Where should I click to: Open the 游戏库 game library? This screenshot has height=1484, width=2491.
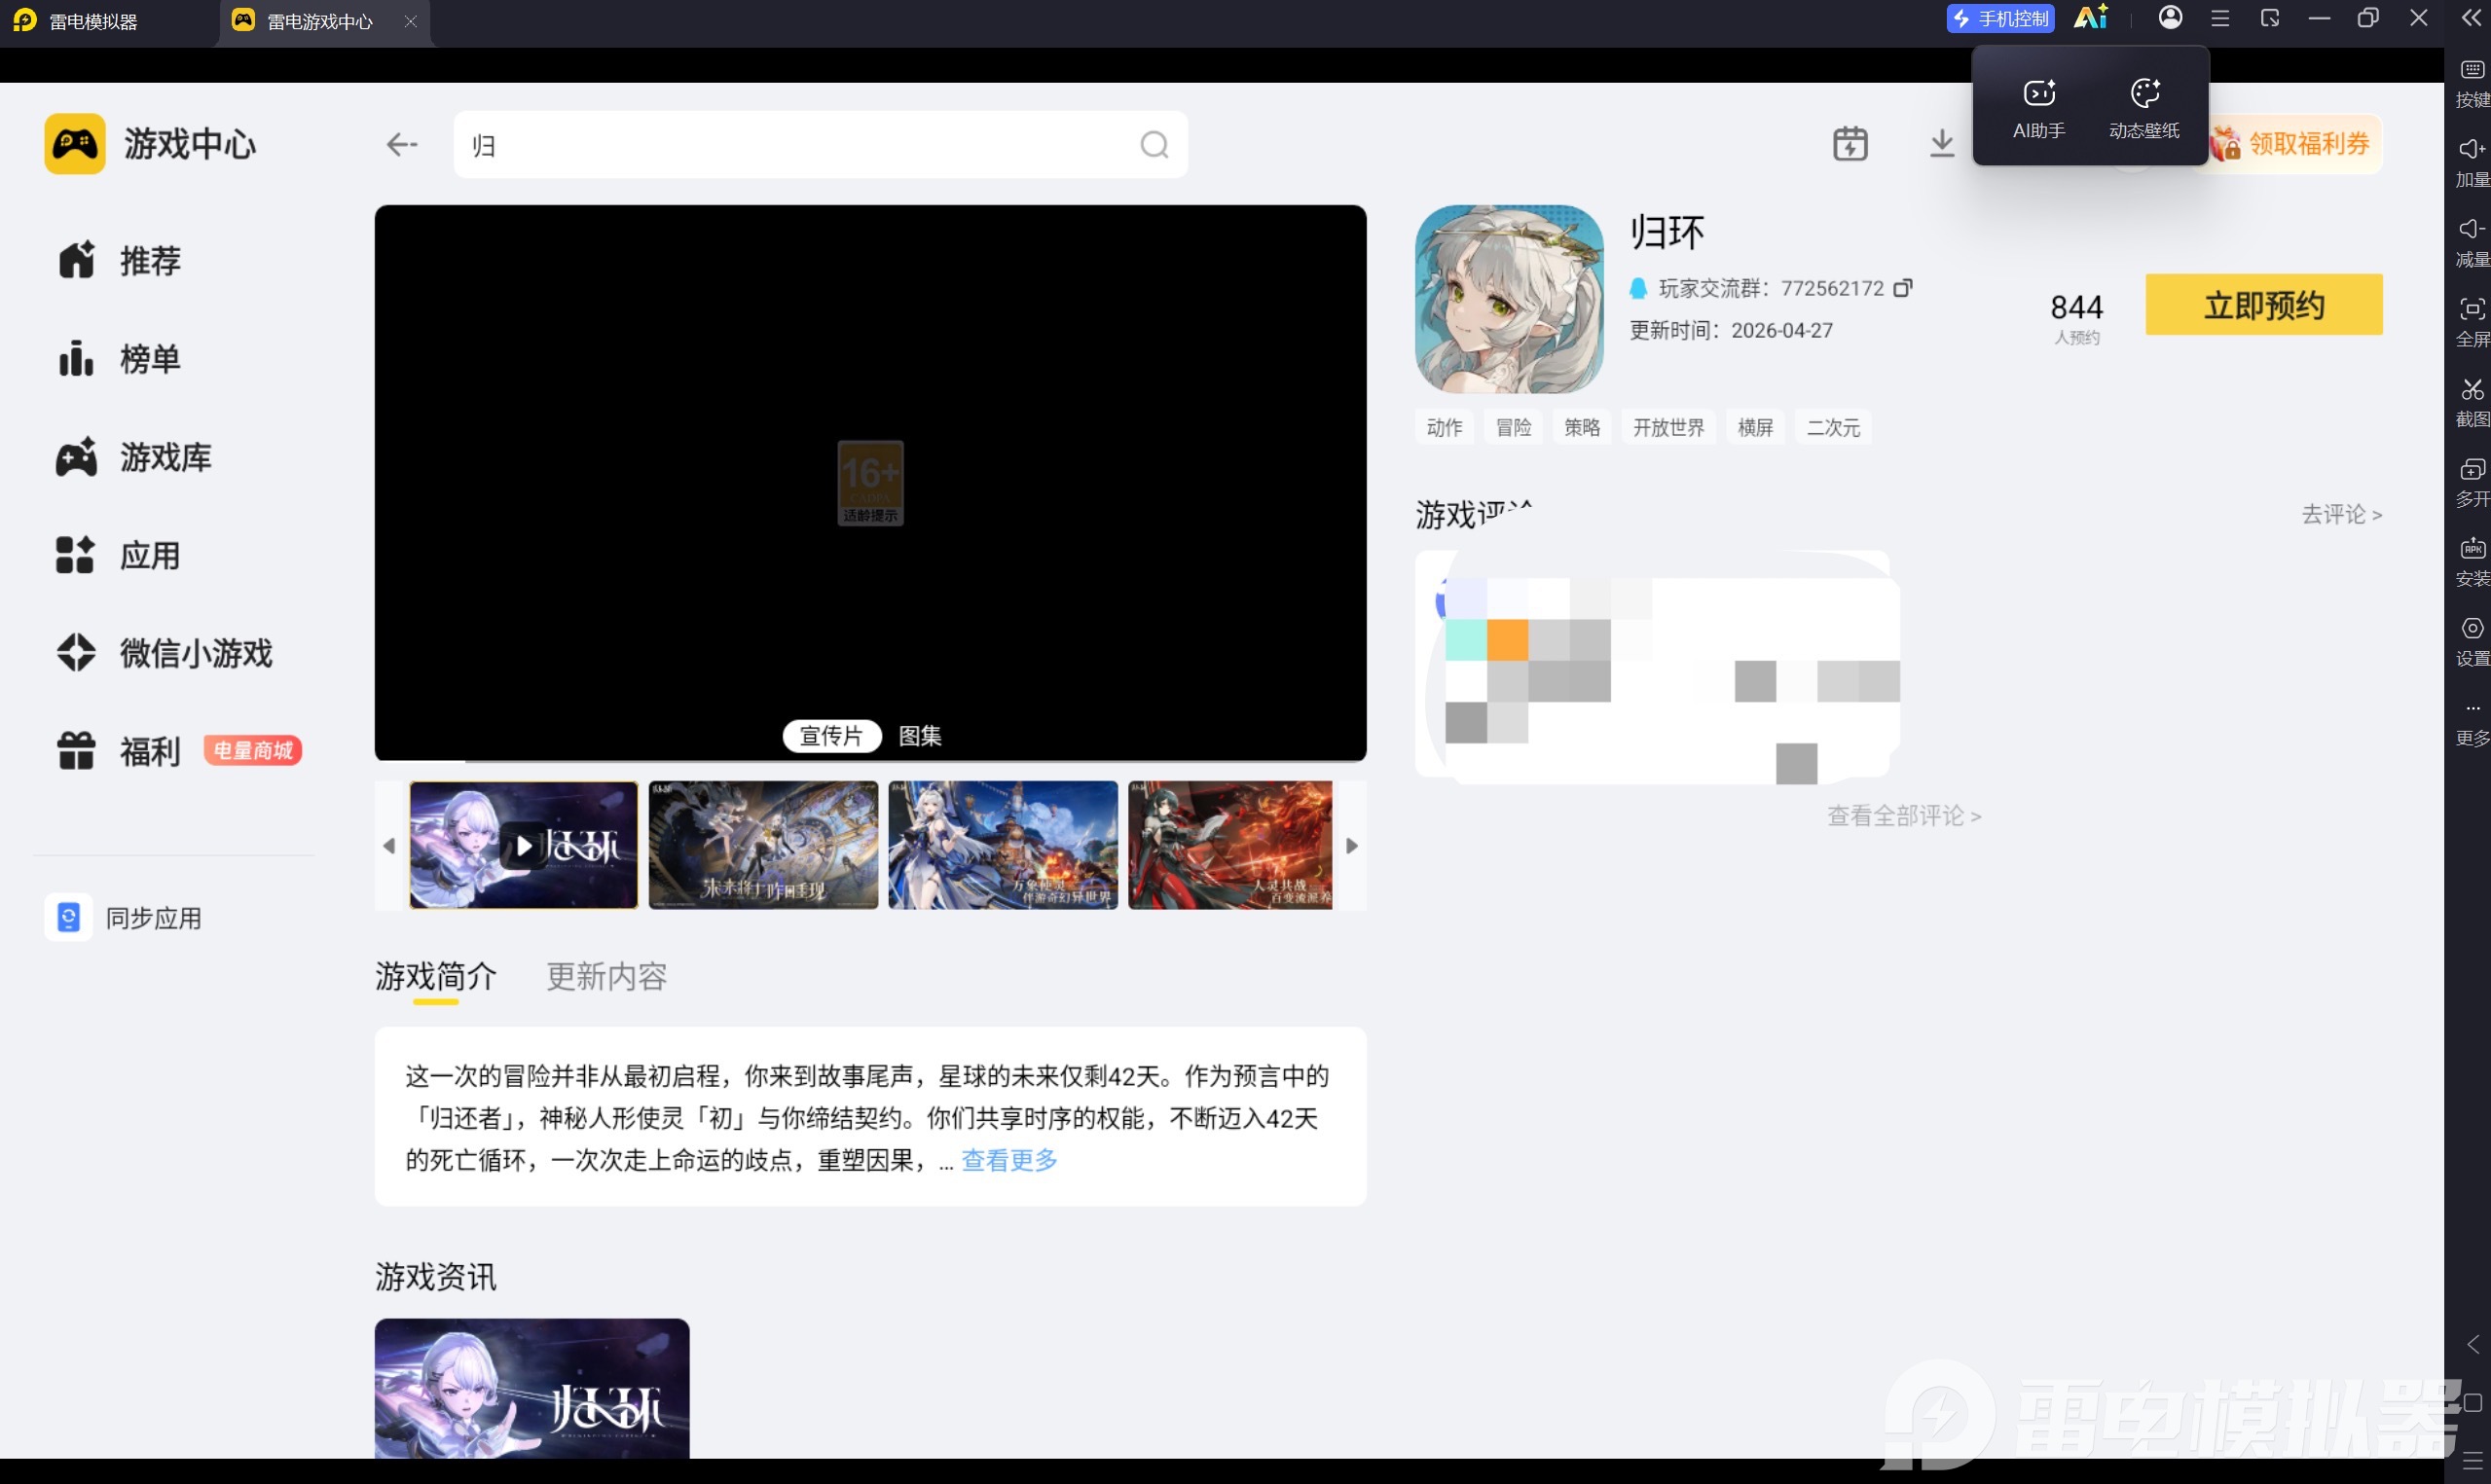134,457
